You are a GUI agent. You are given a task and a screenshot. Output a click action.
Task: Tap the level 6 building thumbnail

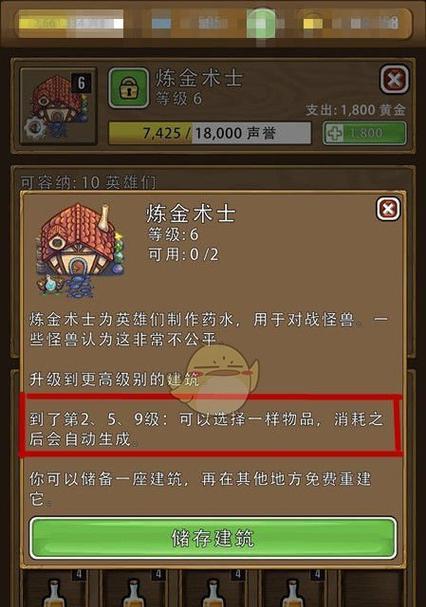pos(58,106)
